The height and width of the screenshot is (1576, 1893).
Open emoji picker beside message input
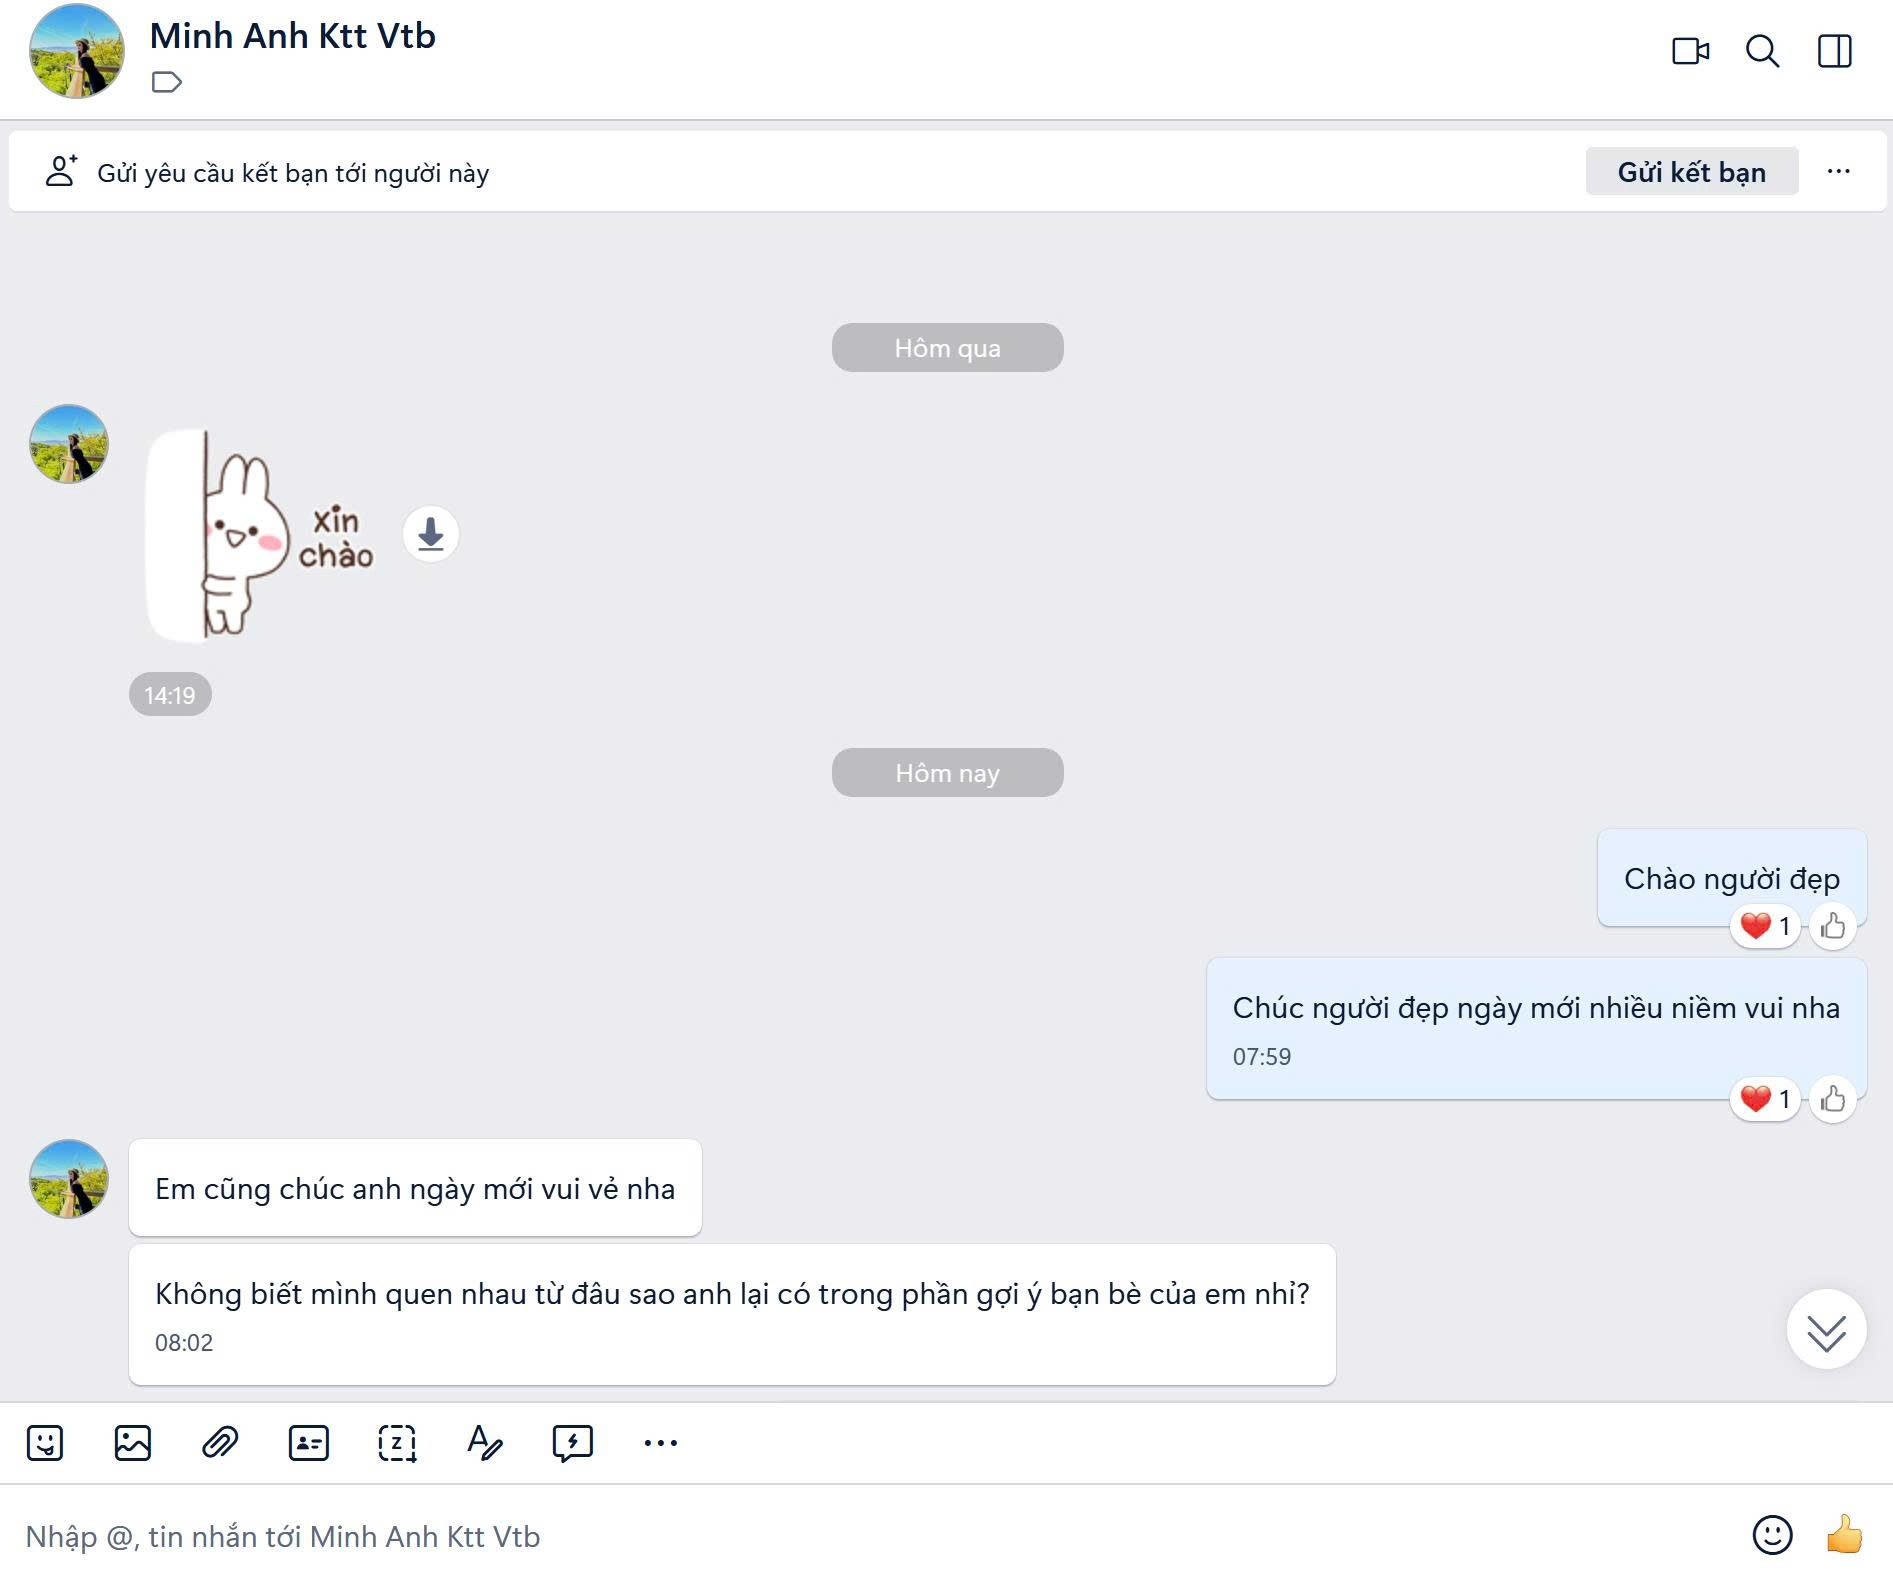pyautogui.click(x=1772, y=1535)
